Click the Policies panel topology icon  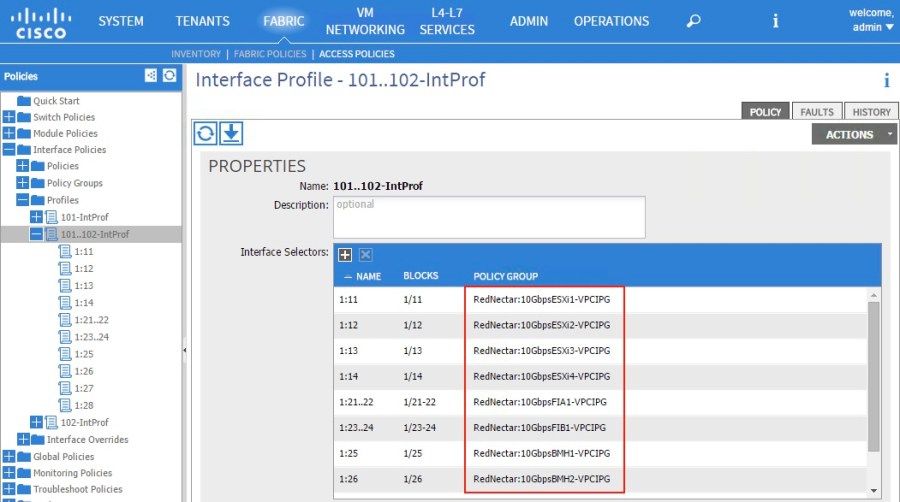[x=151, y=75]
